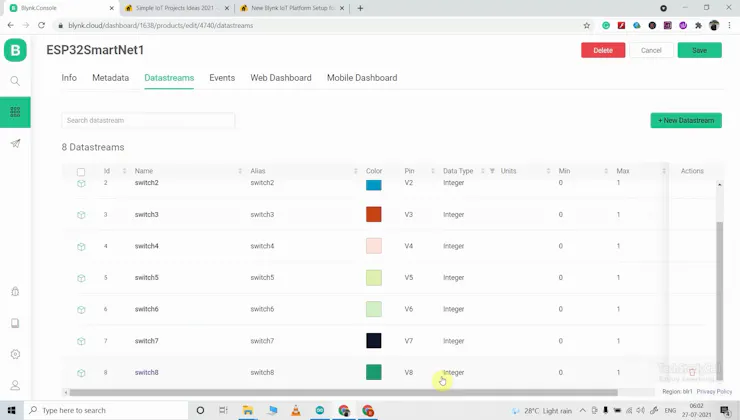Bookmark this page with the star icon
The width and height of the screenshot is (740, 420).
[x=587, y=25]
